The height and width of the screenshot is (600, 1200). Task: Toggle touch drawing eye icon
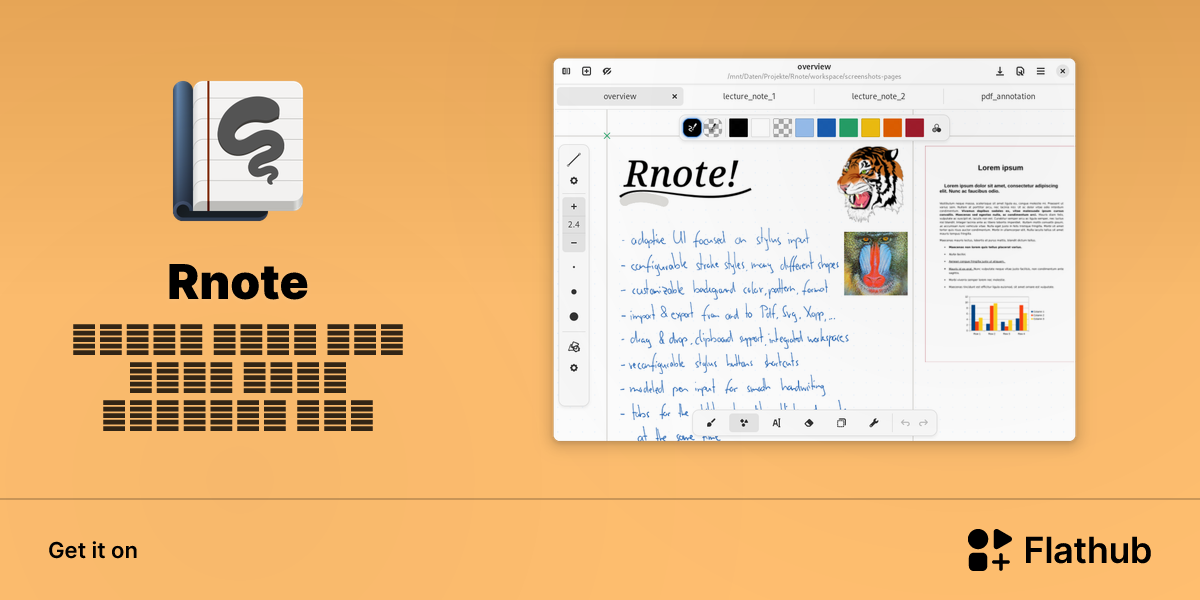607,71
